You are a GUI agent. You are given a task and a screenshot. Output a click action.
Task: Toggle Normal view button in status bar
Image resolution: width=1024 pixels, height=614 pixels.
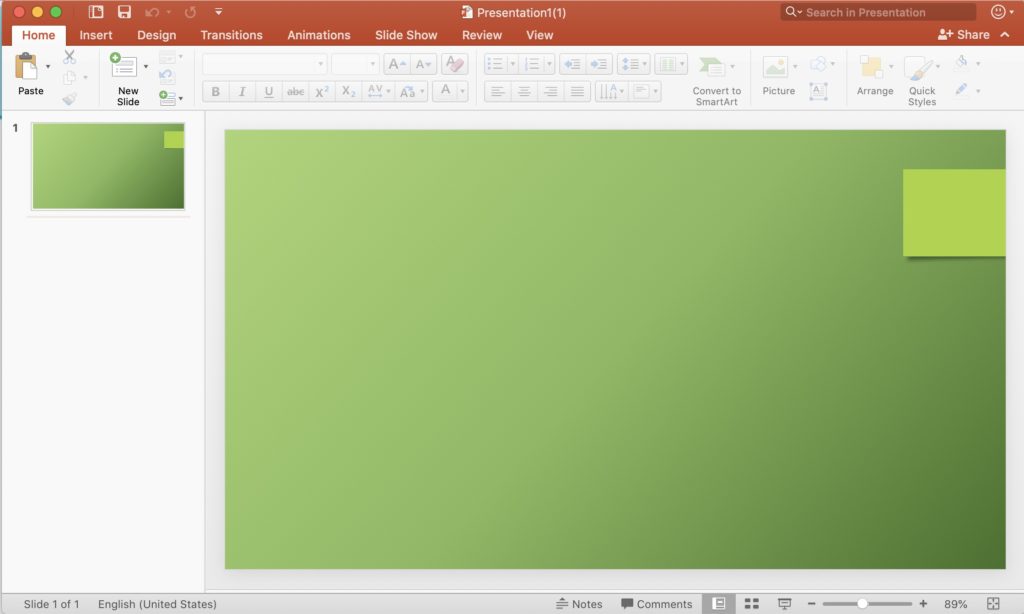click(x=718, y=604)
